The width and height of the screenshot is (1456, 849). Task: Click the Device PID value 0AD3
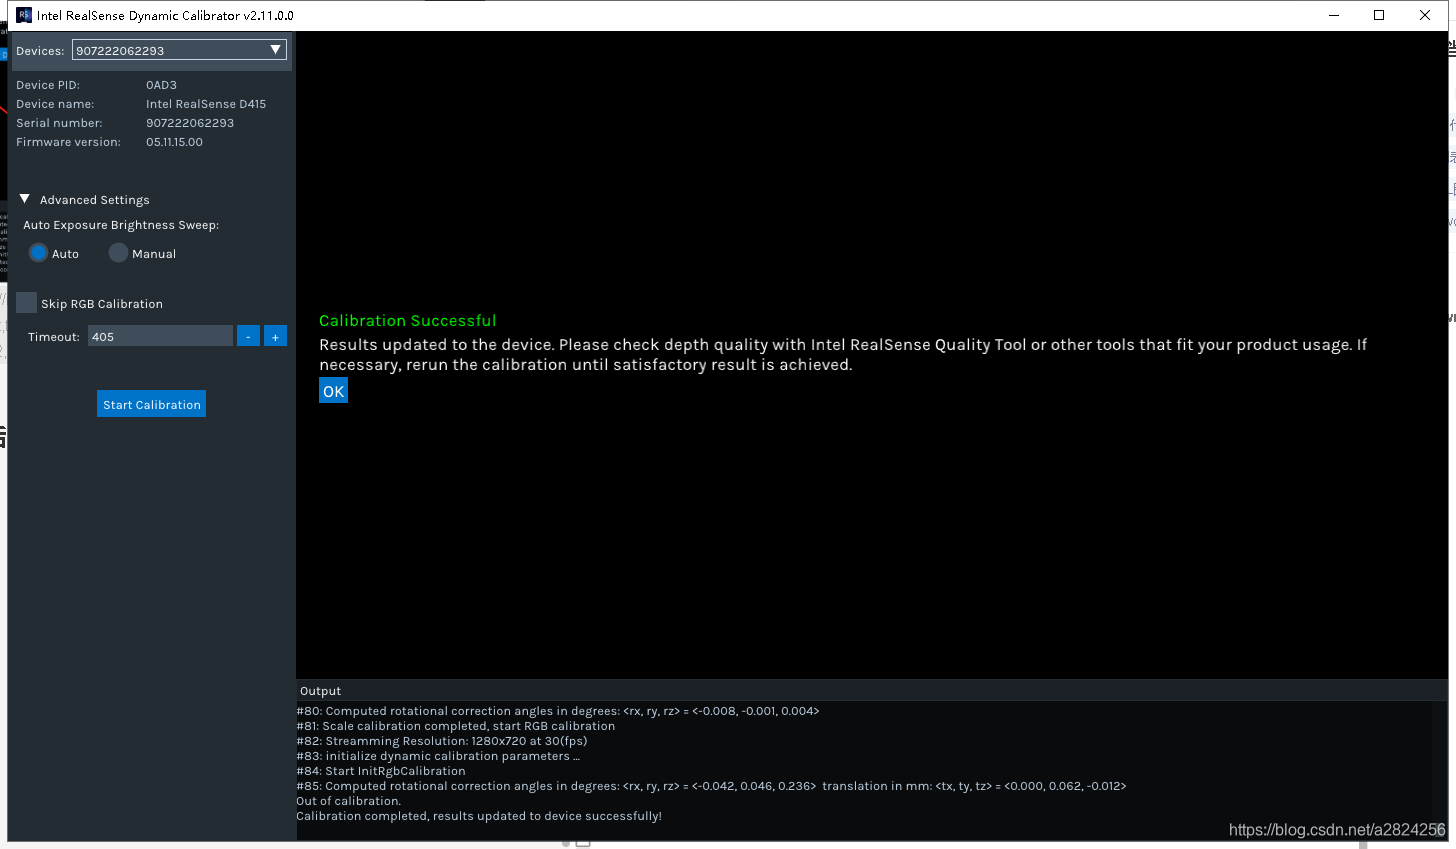click(161, 85)
